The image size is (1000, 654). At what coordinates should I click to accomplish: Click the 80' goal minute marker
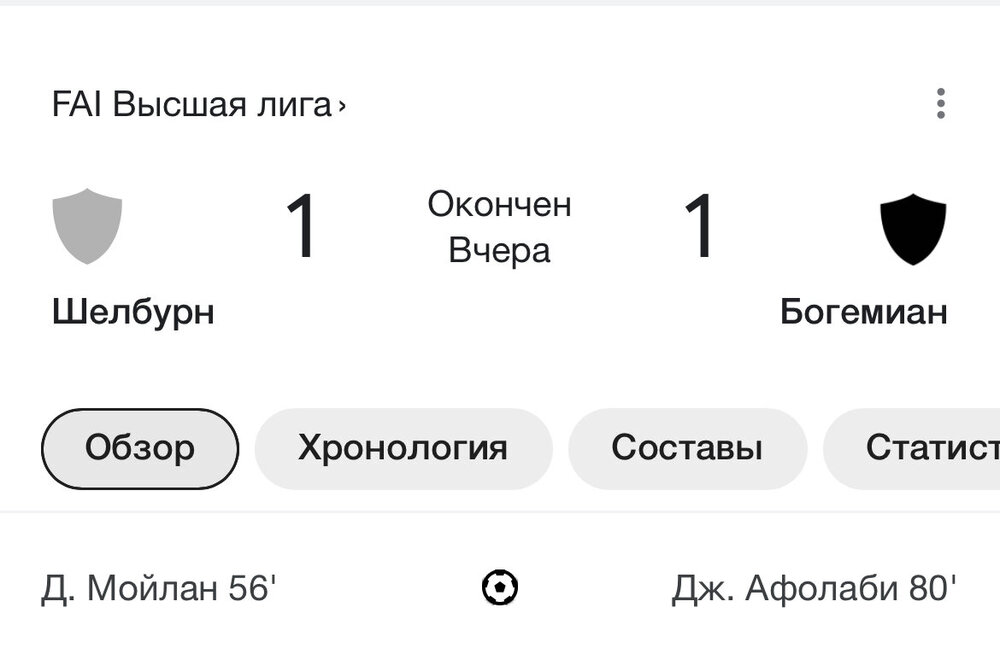tap(933, 588)
